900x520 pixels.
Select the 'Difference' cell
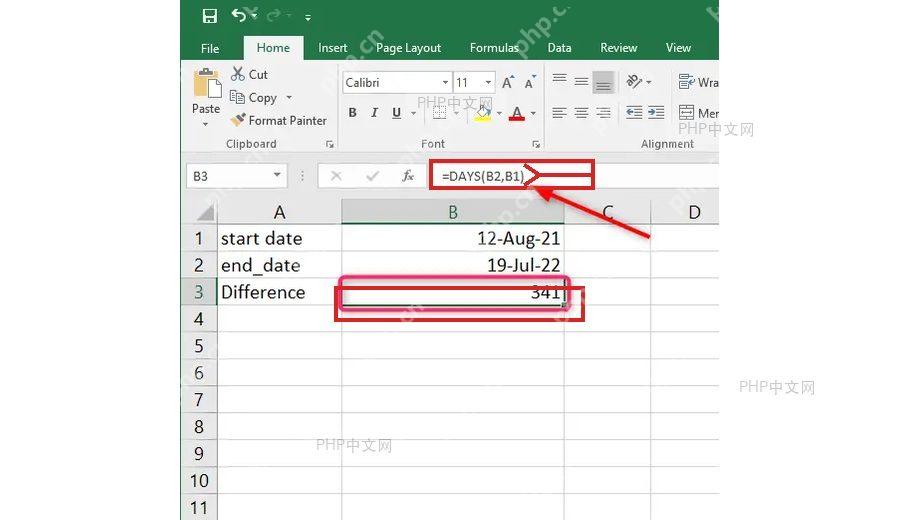coord(280,292)
